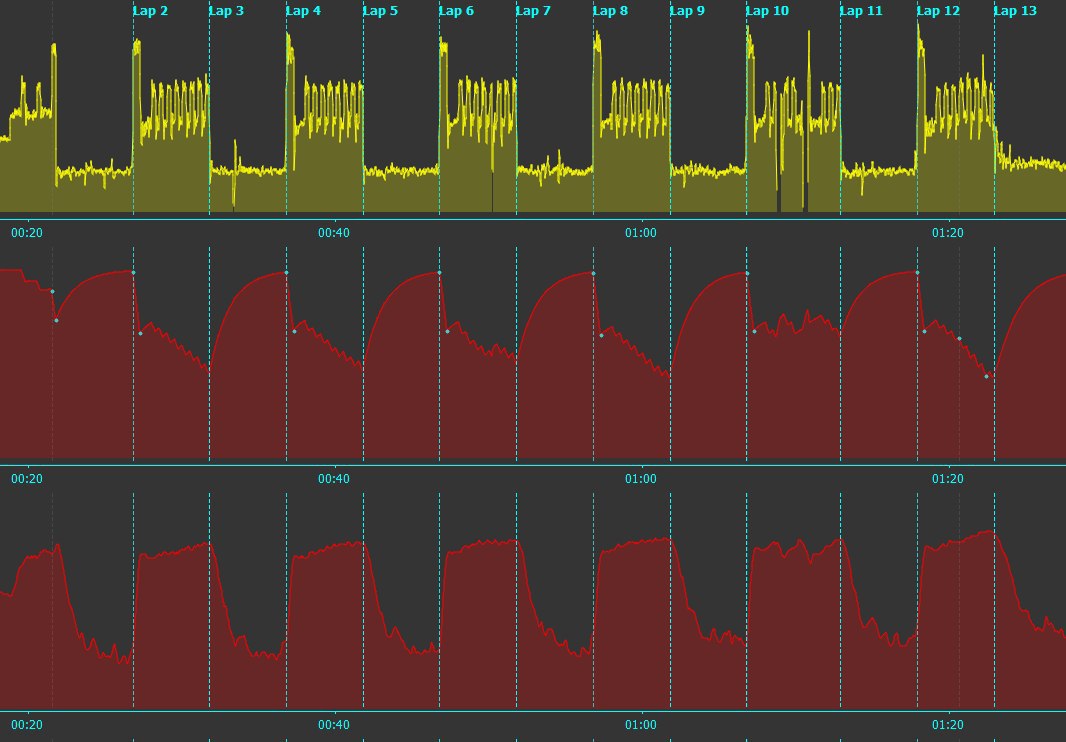Screen dimensions: 1066x742
Task: Select the Lap 3 marker label
Action: 226,11
